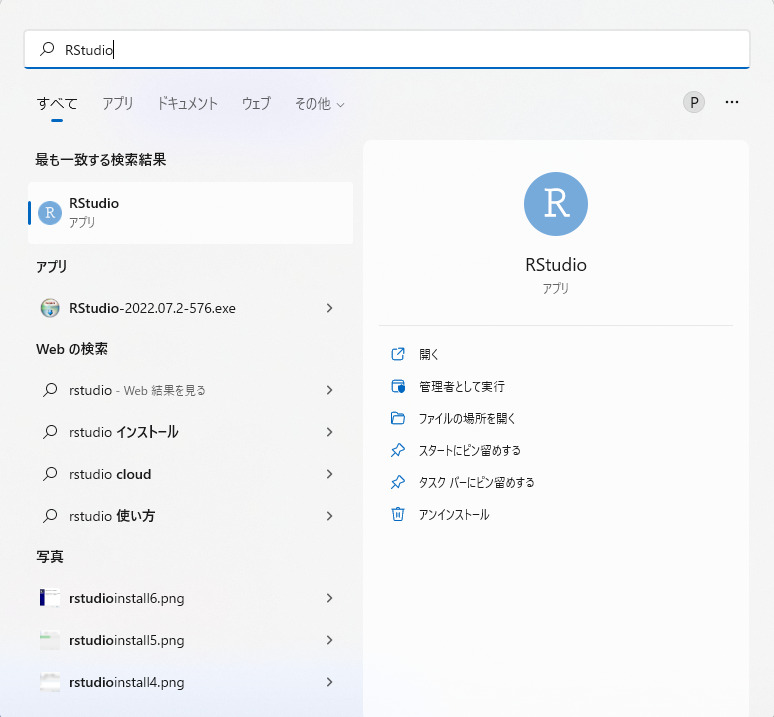
Task: Choose スタートにピン留めする
Action: [469, 451]
